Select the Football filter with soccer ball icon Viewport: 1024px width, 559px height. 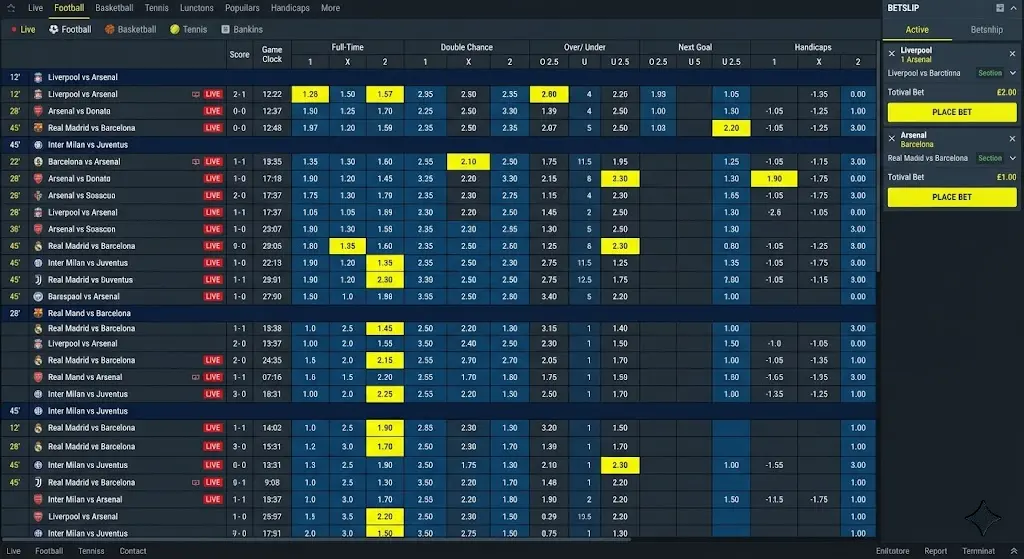click(70, 29)
